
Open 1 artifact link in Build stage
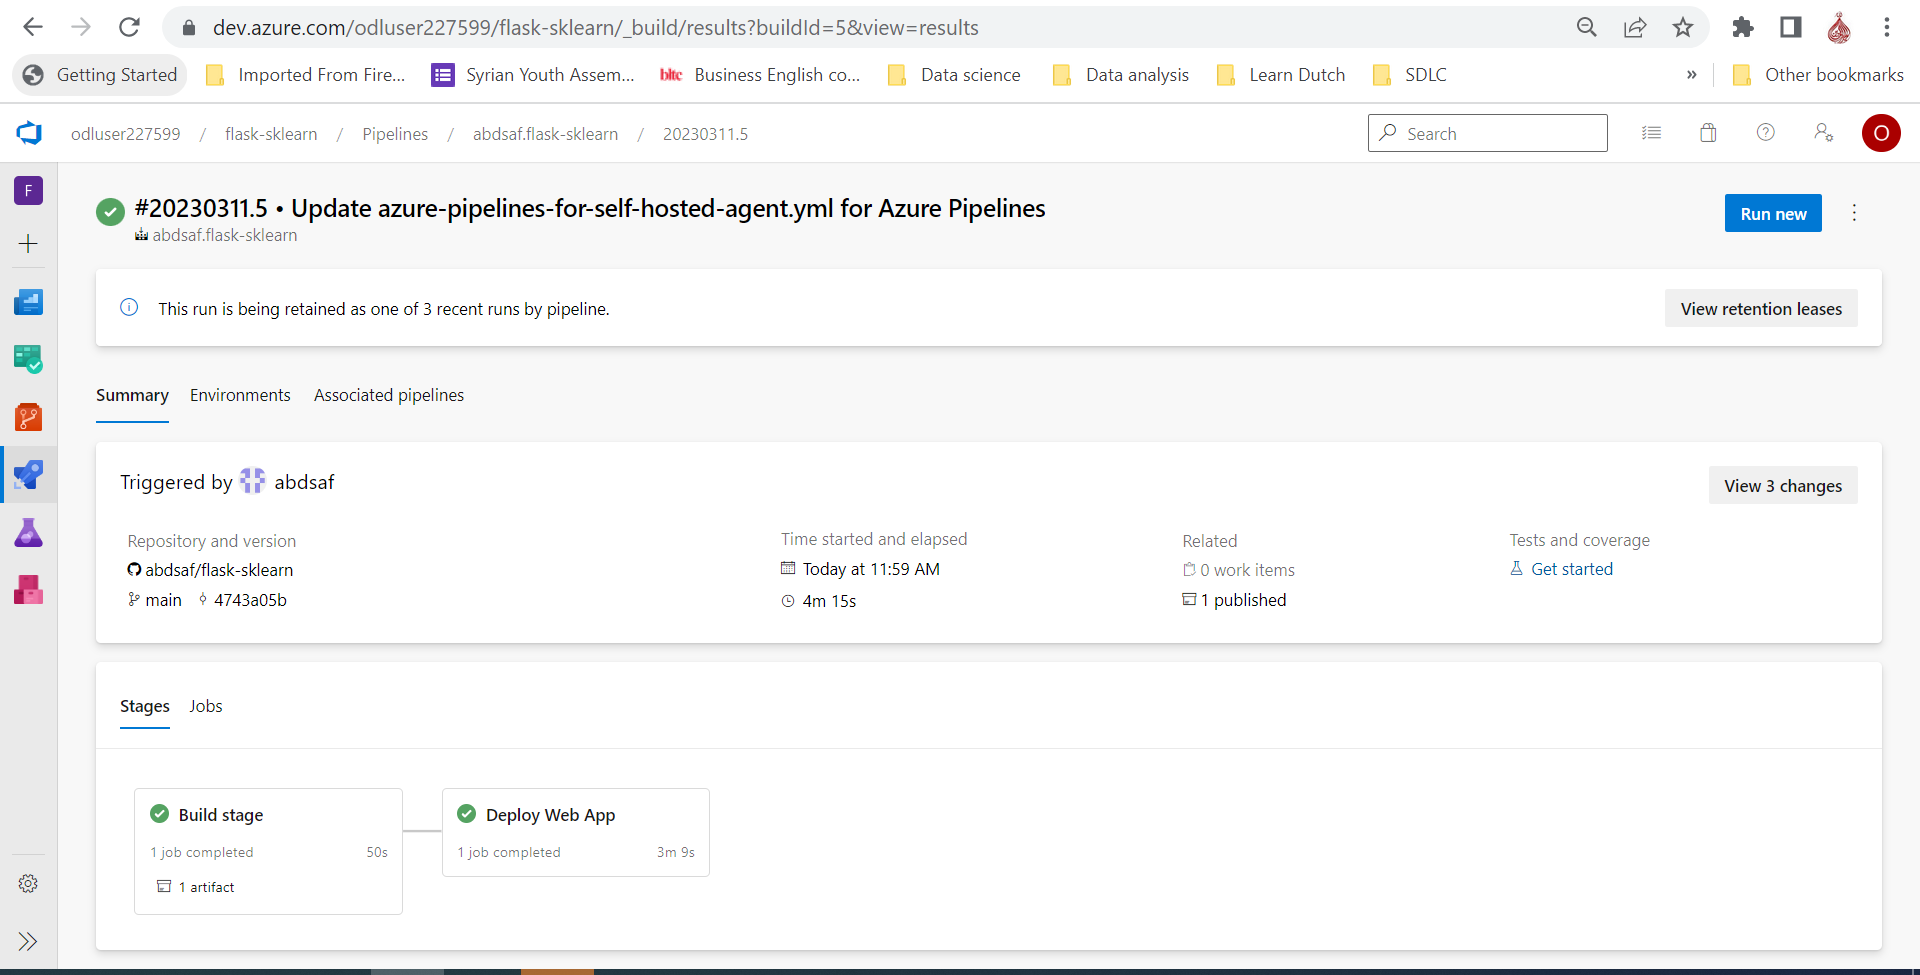[x=206, y=887]
